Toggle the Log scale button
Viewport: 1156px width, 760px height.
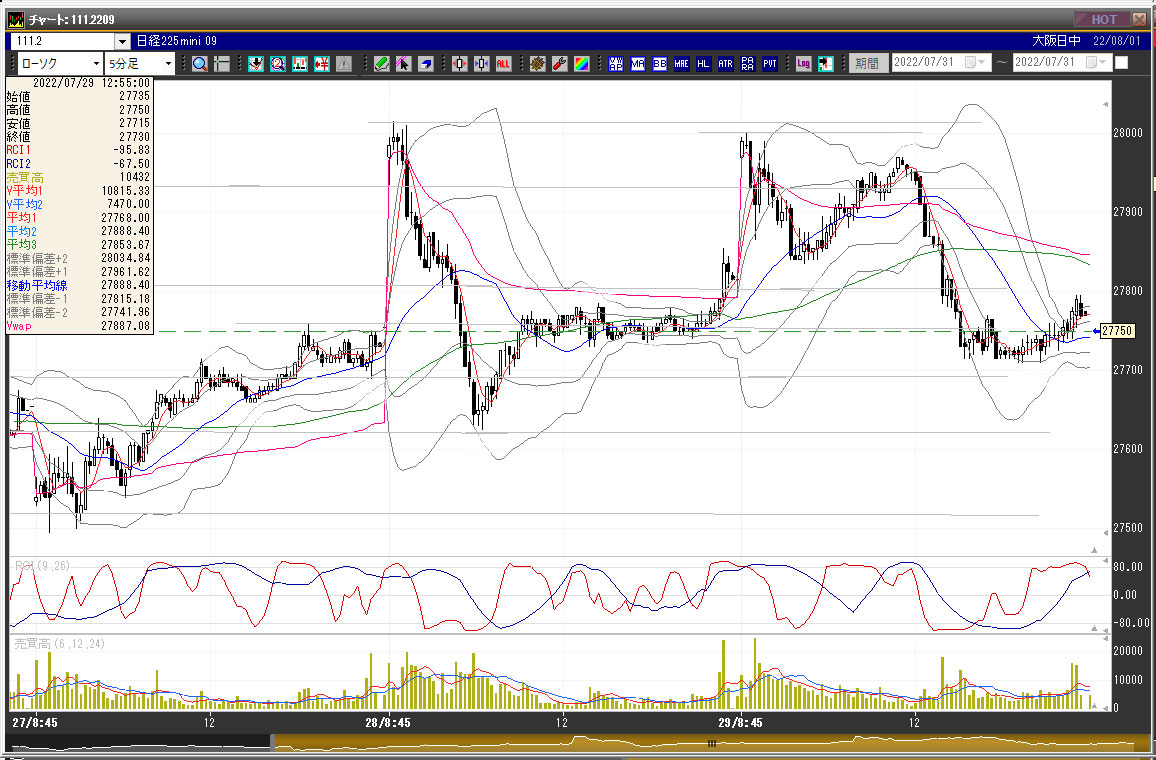(804, 63)
